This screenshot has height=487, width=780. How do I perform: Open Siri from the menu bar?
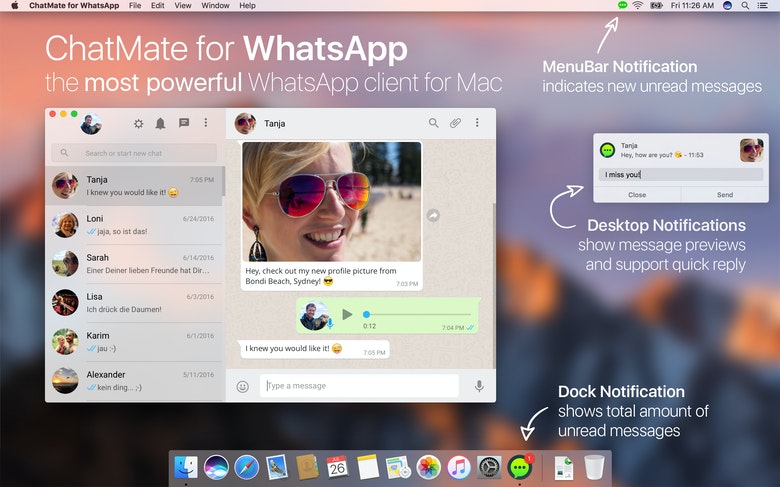pos(727,5)
